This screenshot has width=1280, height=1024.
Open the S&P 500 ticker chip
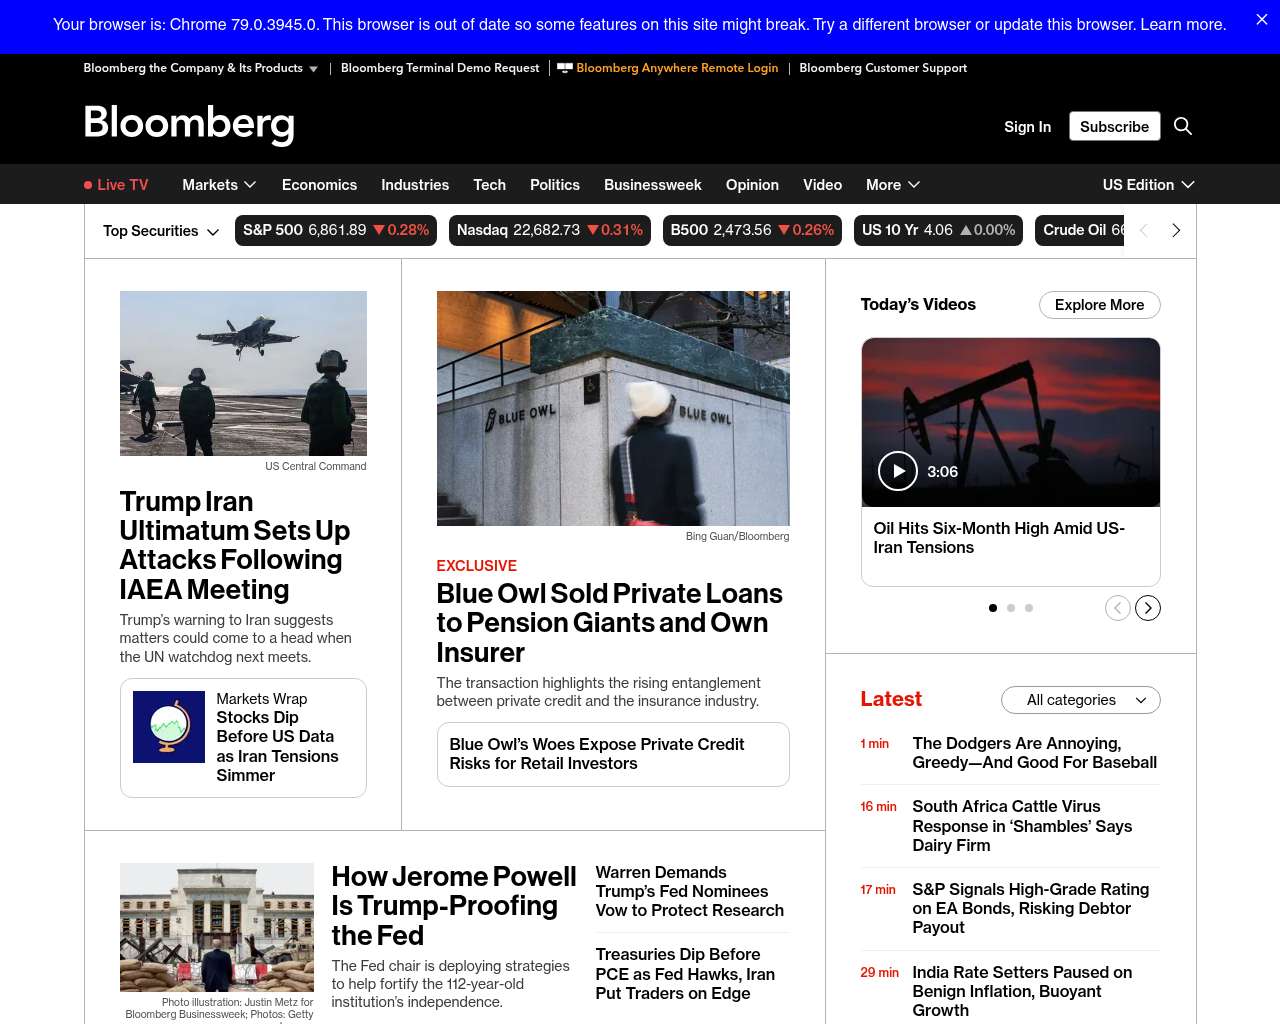(x=336, y=230)
